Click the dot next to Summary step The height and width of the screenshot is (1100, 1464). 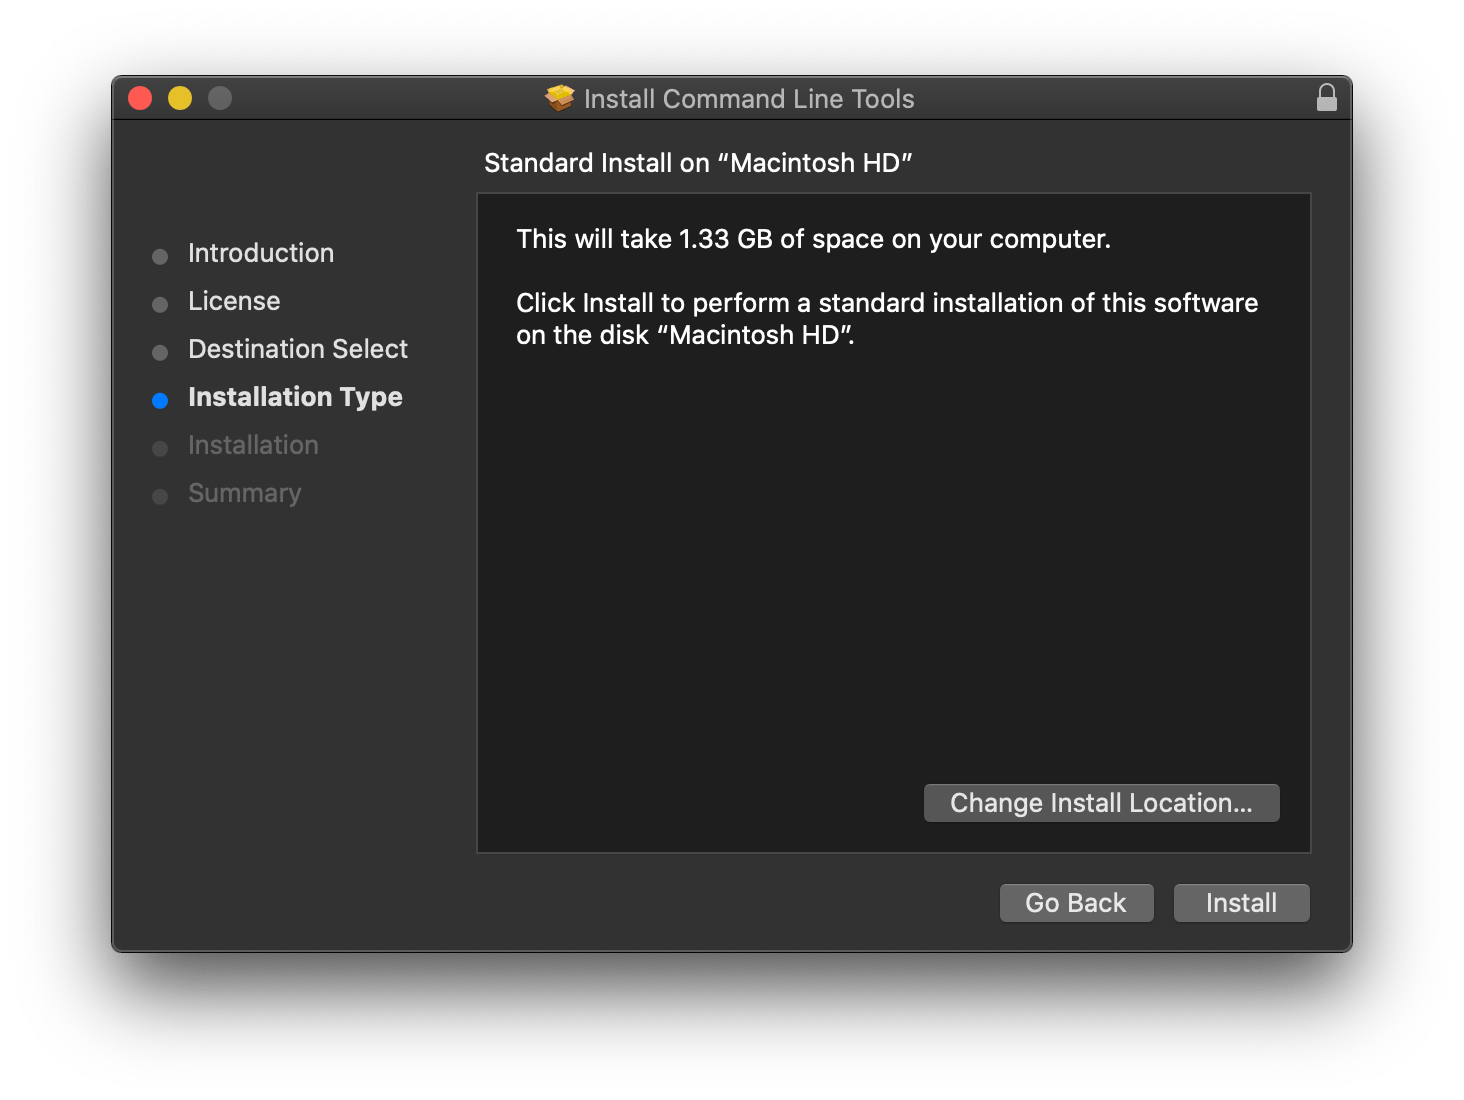161,496
